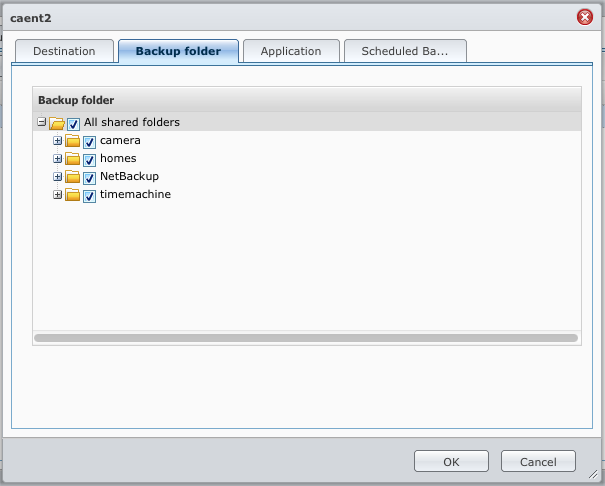Click the Cancel button
The image size is (605, 486).
coord(538,461)
